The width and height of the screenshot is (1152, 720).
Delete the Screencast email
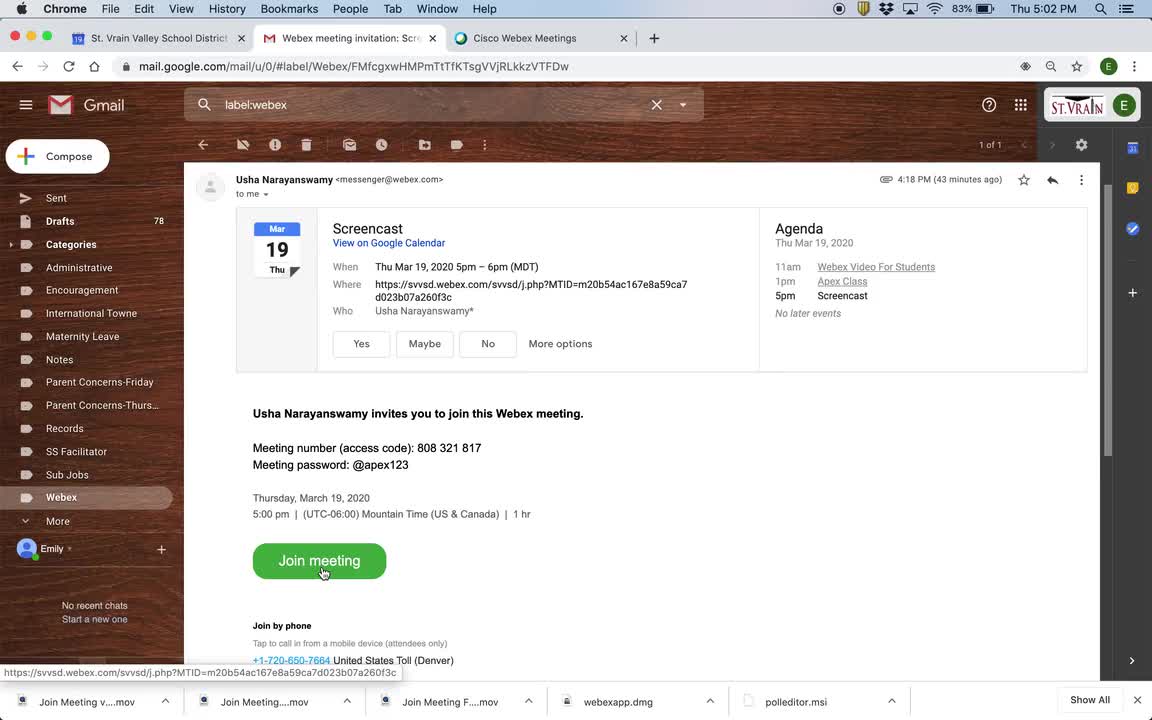[x=306, y=145]
